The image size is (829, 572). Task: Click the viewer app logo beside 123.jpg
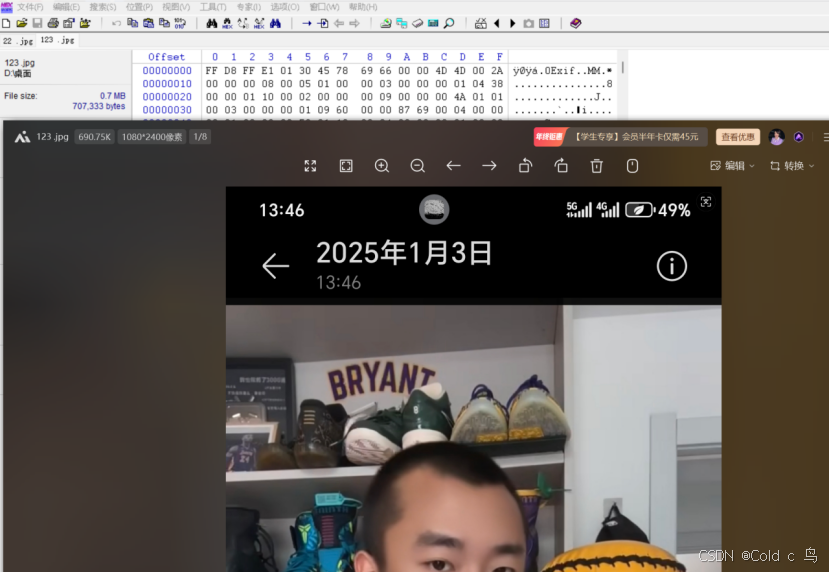pos(22,137)
